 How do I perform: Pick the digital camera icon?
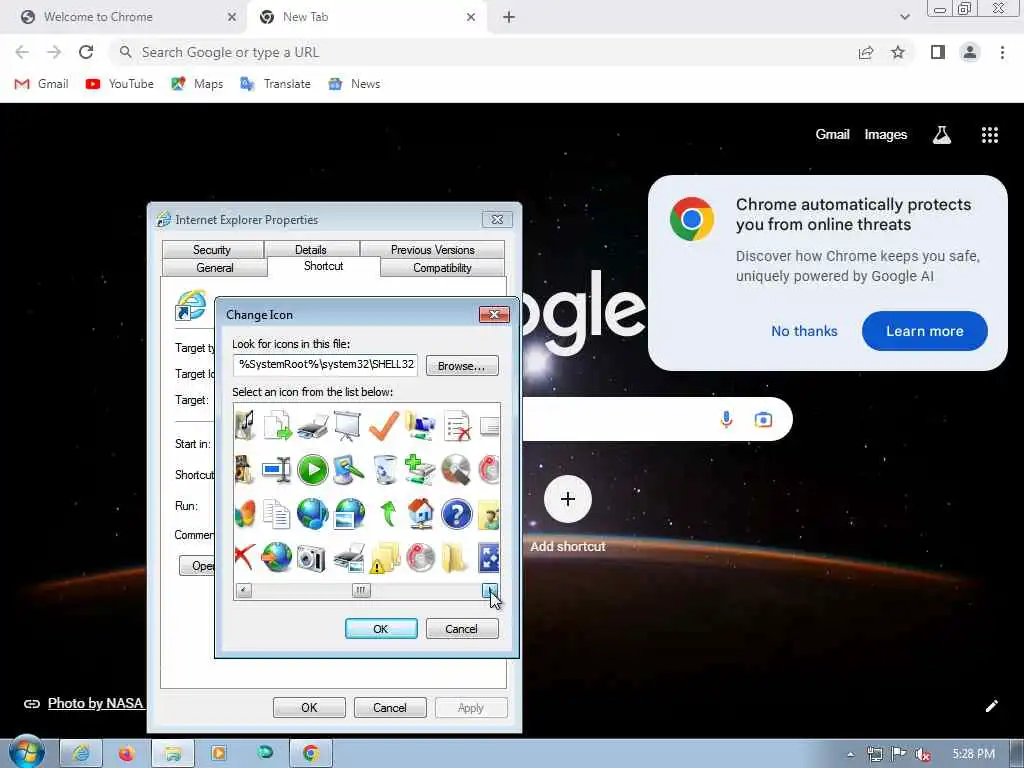pyautogui.click(x=312, y=558)
